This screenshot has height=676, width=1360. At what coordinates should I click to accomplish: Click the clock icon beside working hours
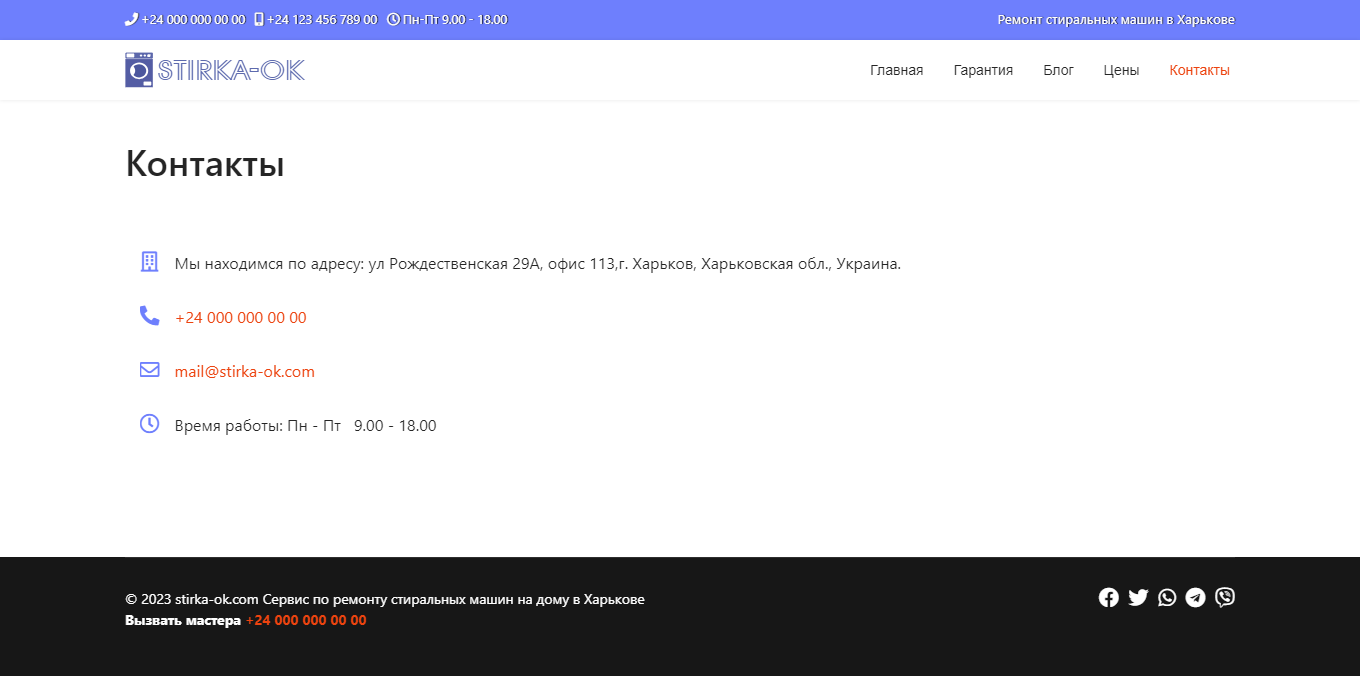[149, 424]
